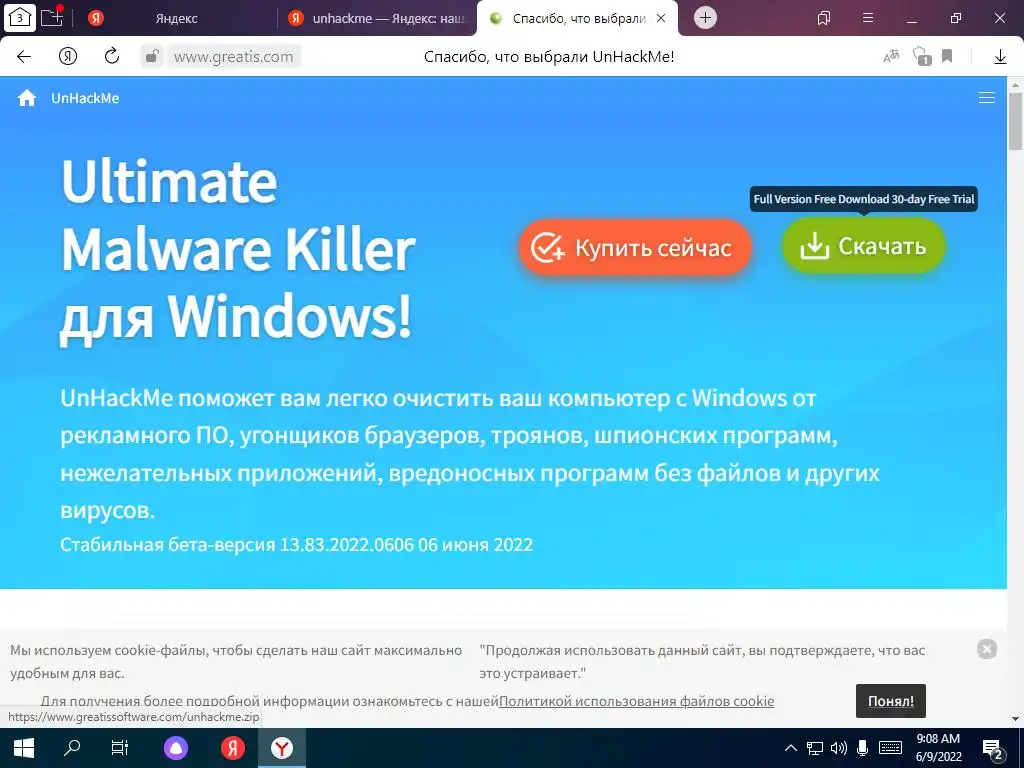Click the microphone tray icon

pyautogui.click(x=862, y=748)
